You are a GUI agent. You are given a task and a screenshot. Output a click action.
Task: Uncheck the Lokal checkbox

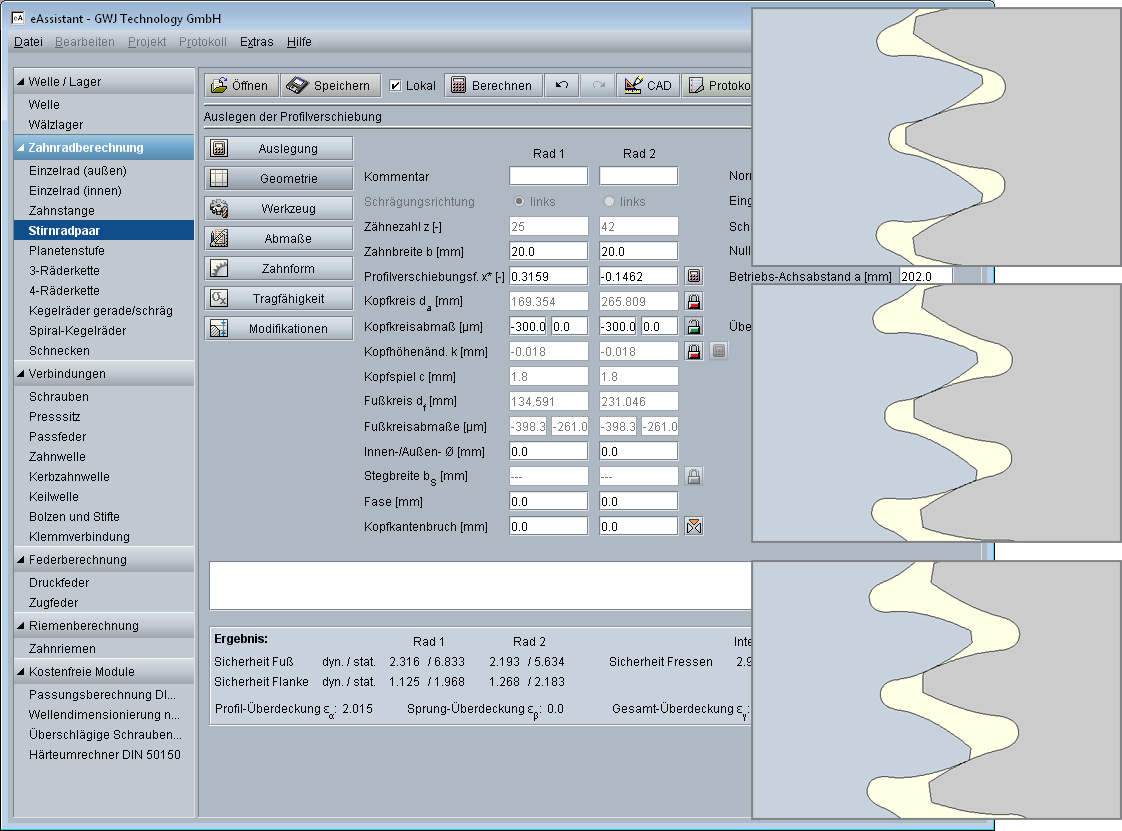point(396,86)
